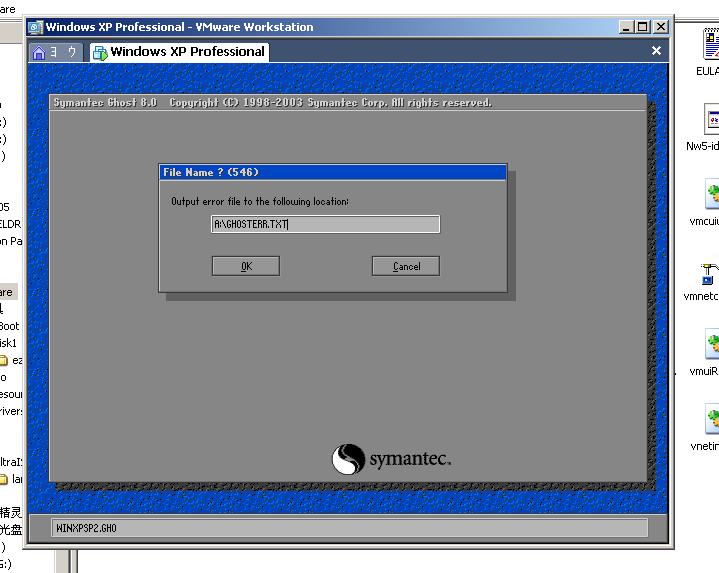Minimize the VMware Workstation window

tap(625, 27)
